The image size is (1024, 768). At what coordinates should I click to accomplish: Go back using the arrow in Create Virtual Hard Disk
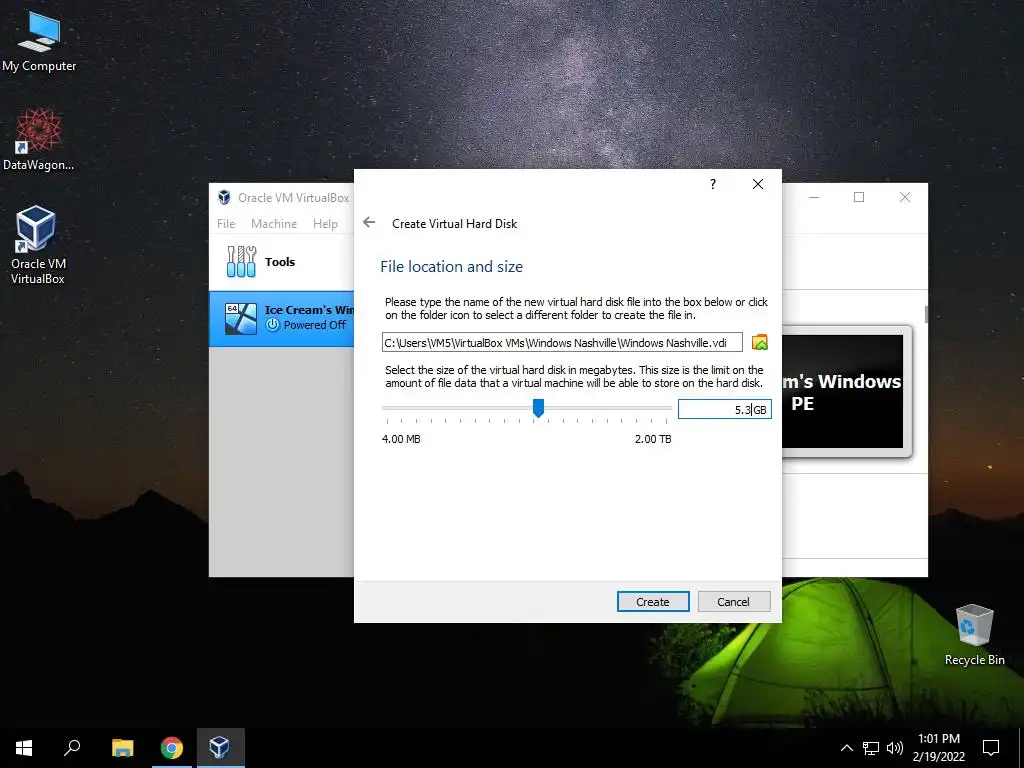click(x=369, y=223)
